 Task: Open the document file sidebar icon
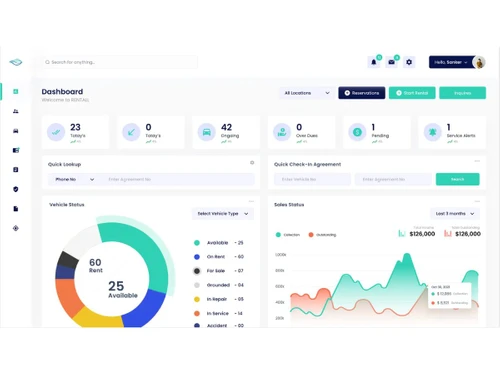tap(16, 209)
